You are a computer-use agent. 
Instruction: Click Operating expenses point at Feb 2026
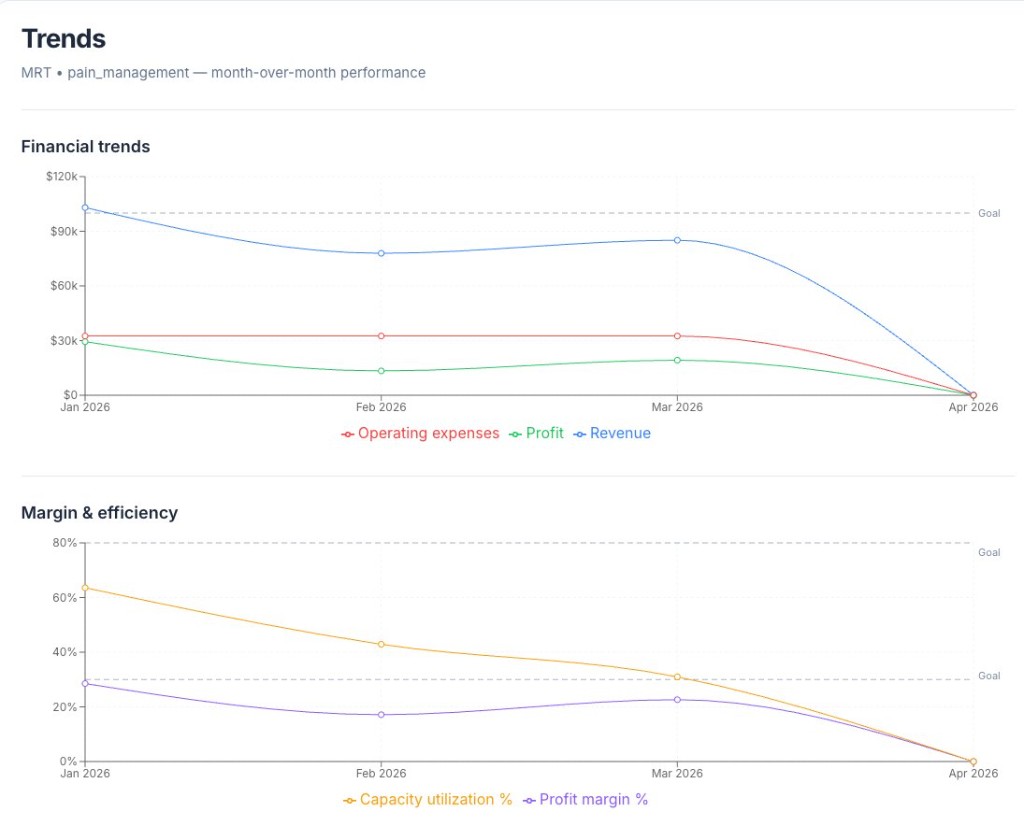tap(381, 336)
